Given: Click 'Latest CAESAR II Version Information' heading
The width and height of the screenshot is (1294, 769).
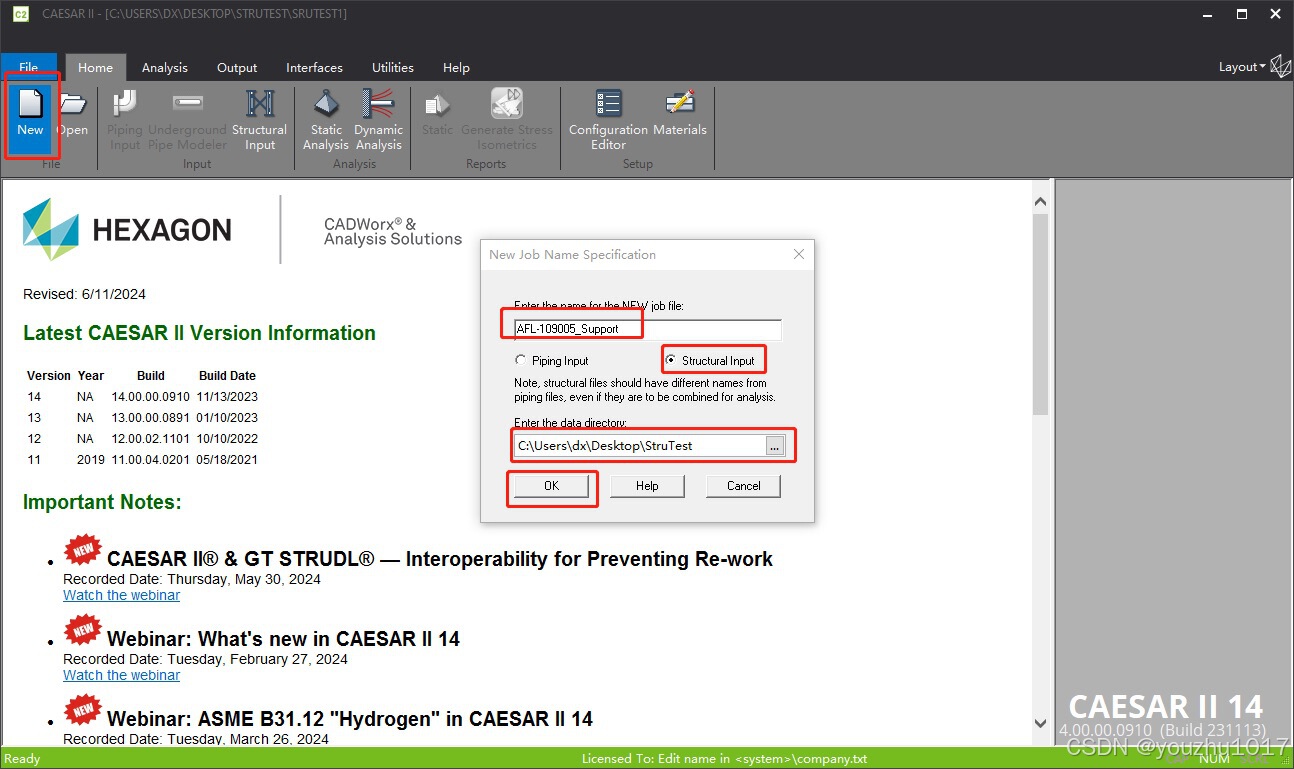Looking at the screenshot, I should click(x=199, y=333).
